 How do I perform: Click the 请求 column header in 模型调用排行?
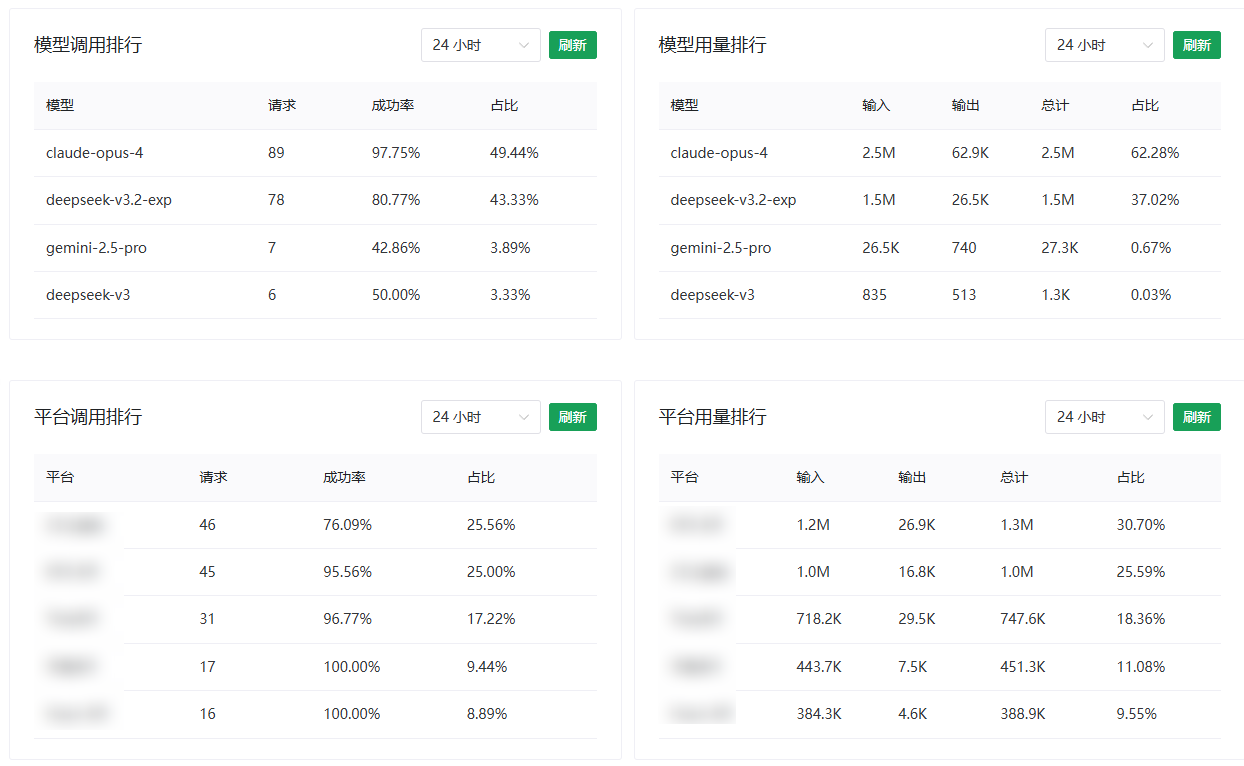tap(281, 105)
